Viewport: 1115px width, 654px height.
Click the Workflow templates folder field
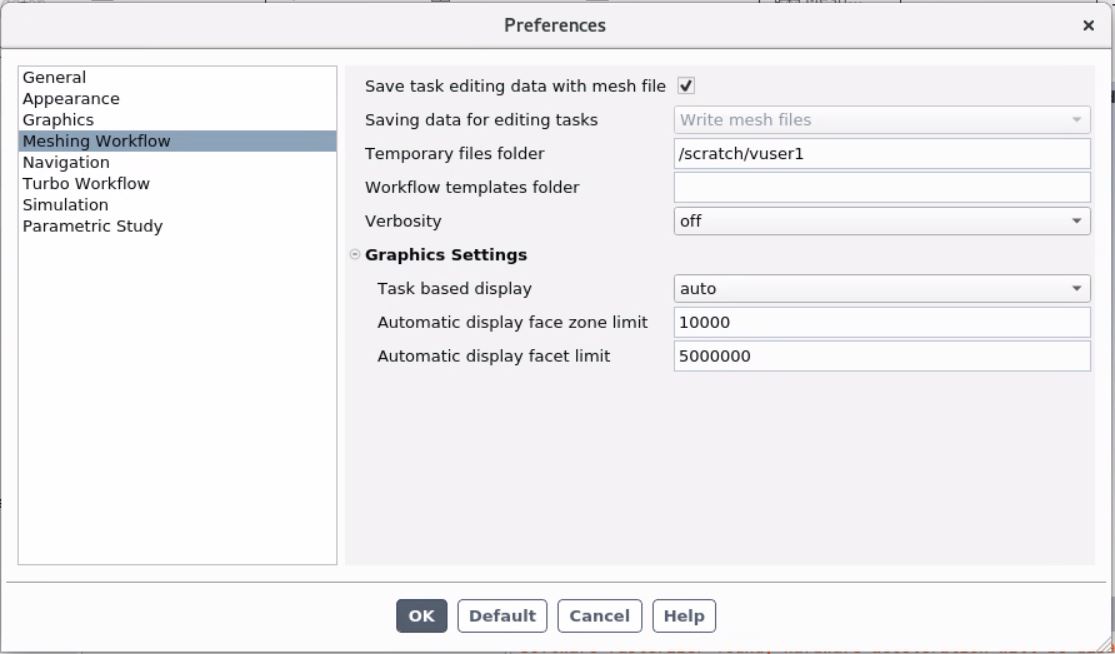coord(883,187)
